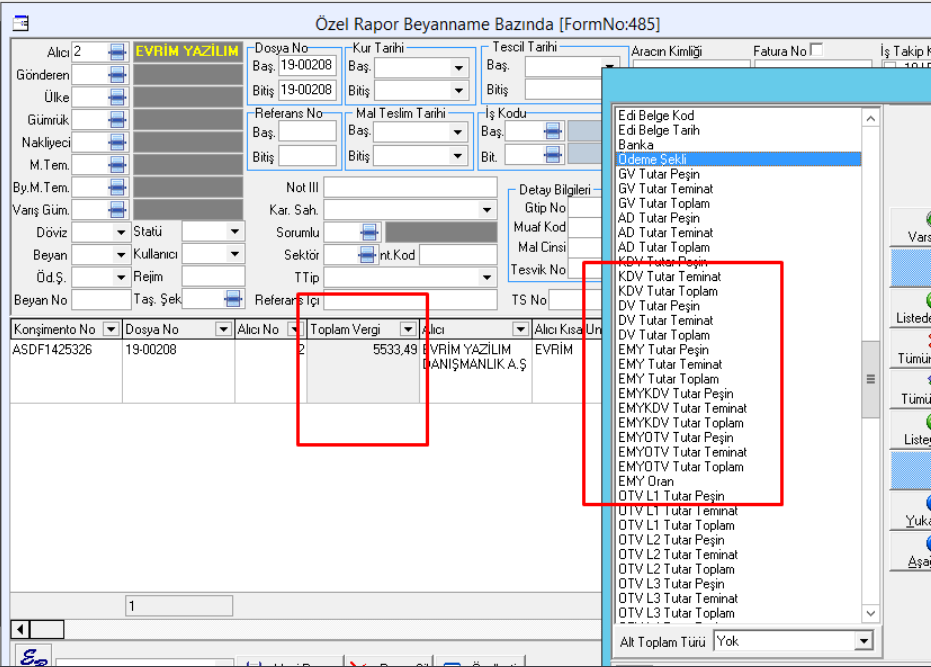Select ASDF1425326 cell in grid
The width and height of the screenshot is (931, 667).
pyautogui.click(x=66, y=372)
